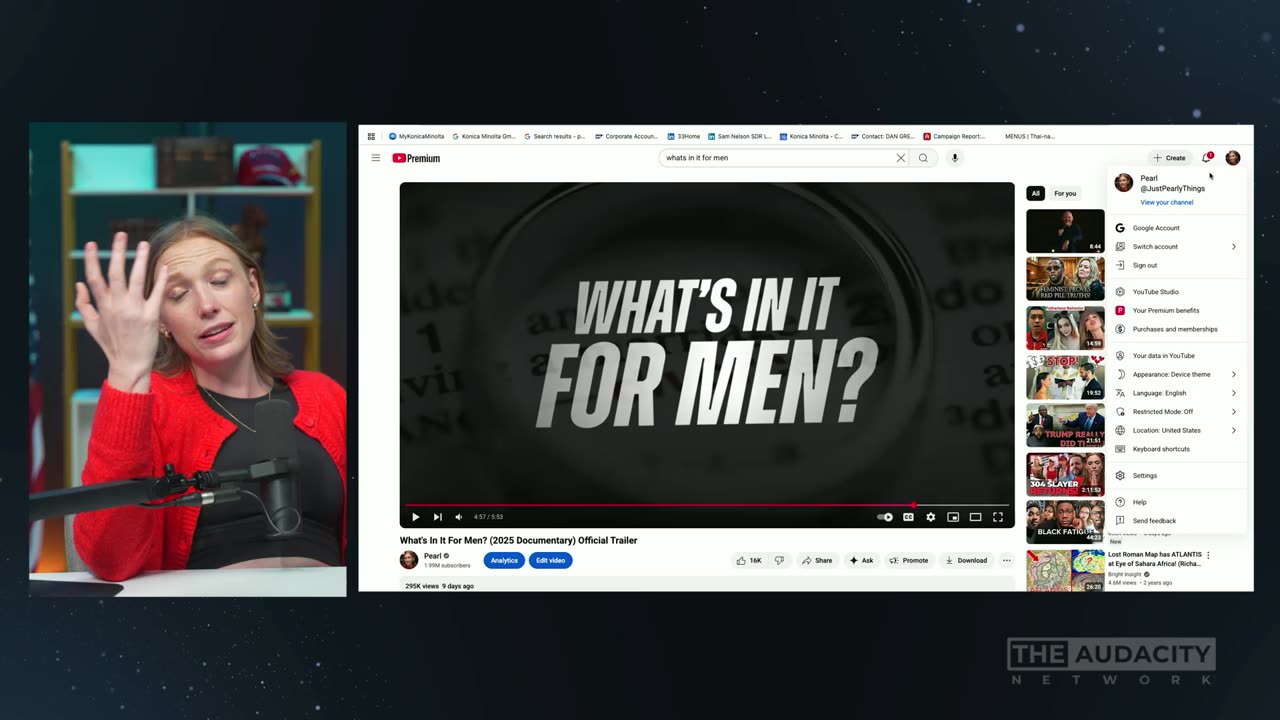Screen dimensions: 1280x720
Task: Open the Sam Nelson SDR bookmark
Action: click(740, 136)
